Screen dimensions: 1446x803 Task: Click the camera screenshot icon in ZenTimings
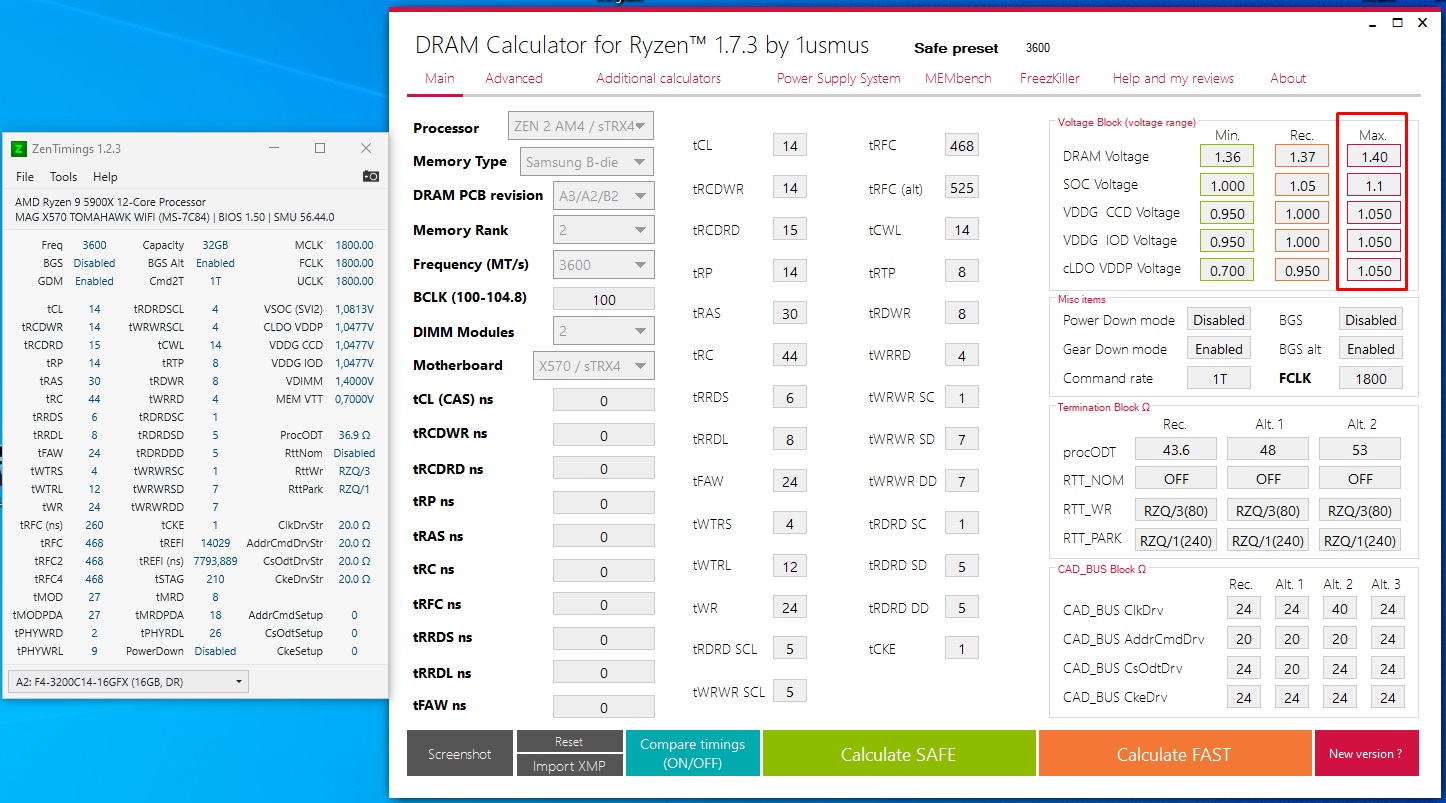click(371, 176)
